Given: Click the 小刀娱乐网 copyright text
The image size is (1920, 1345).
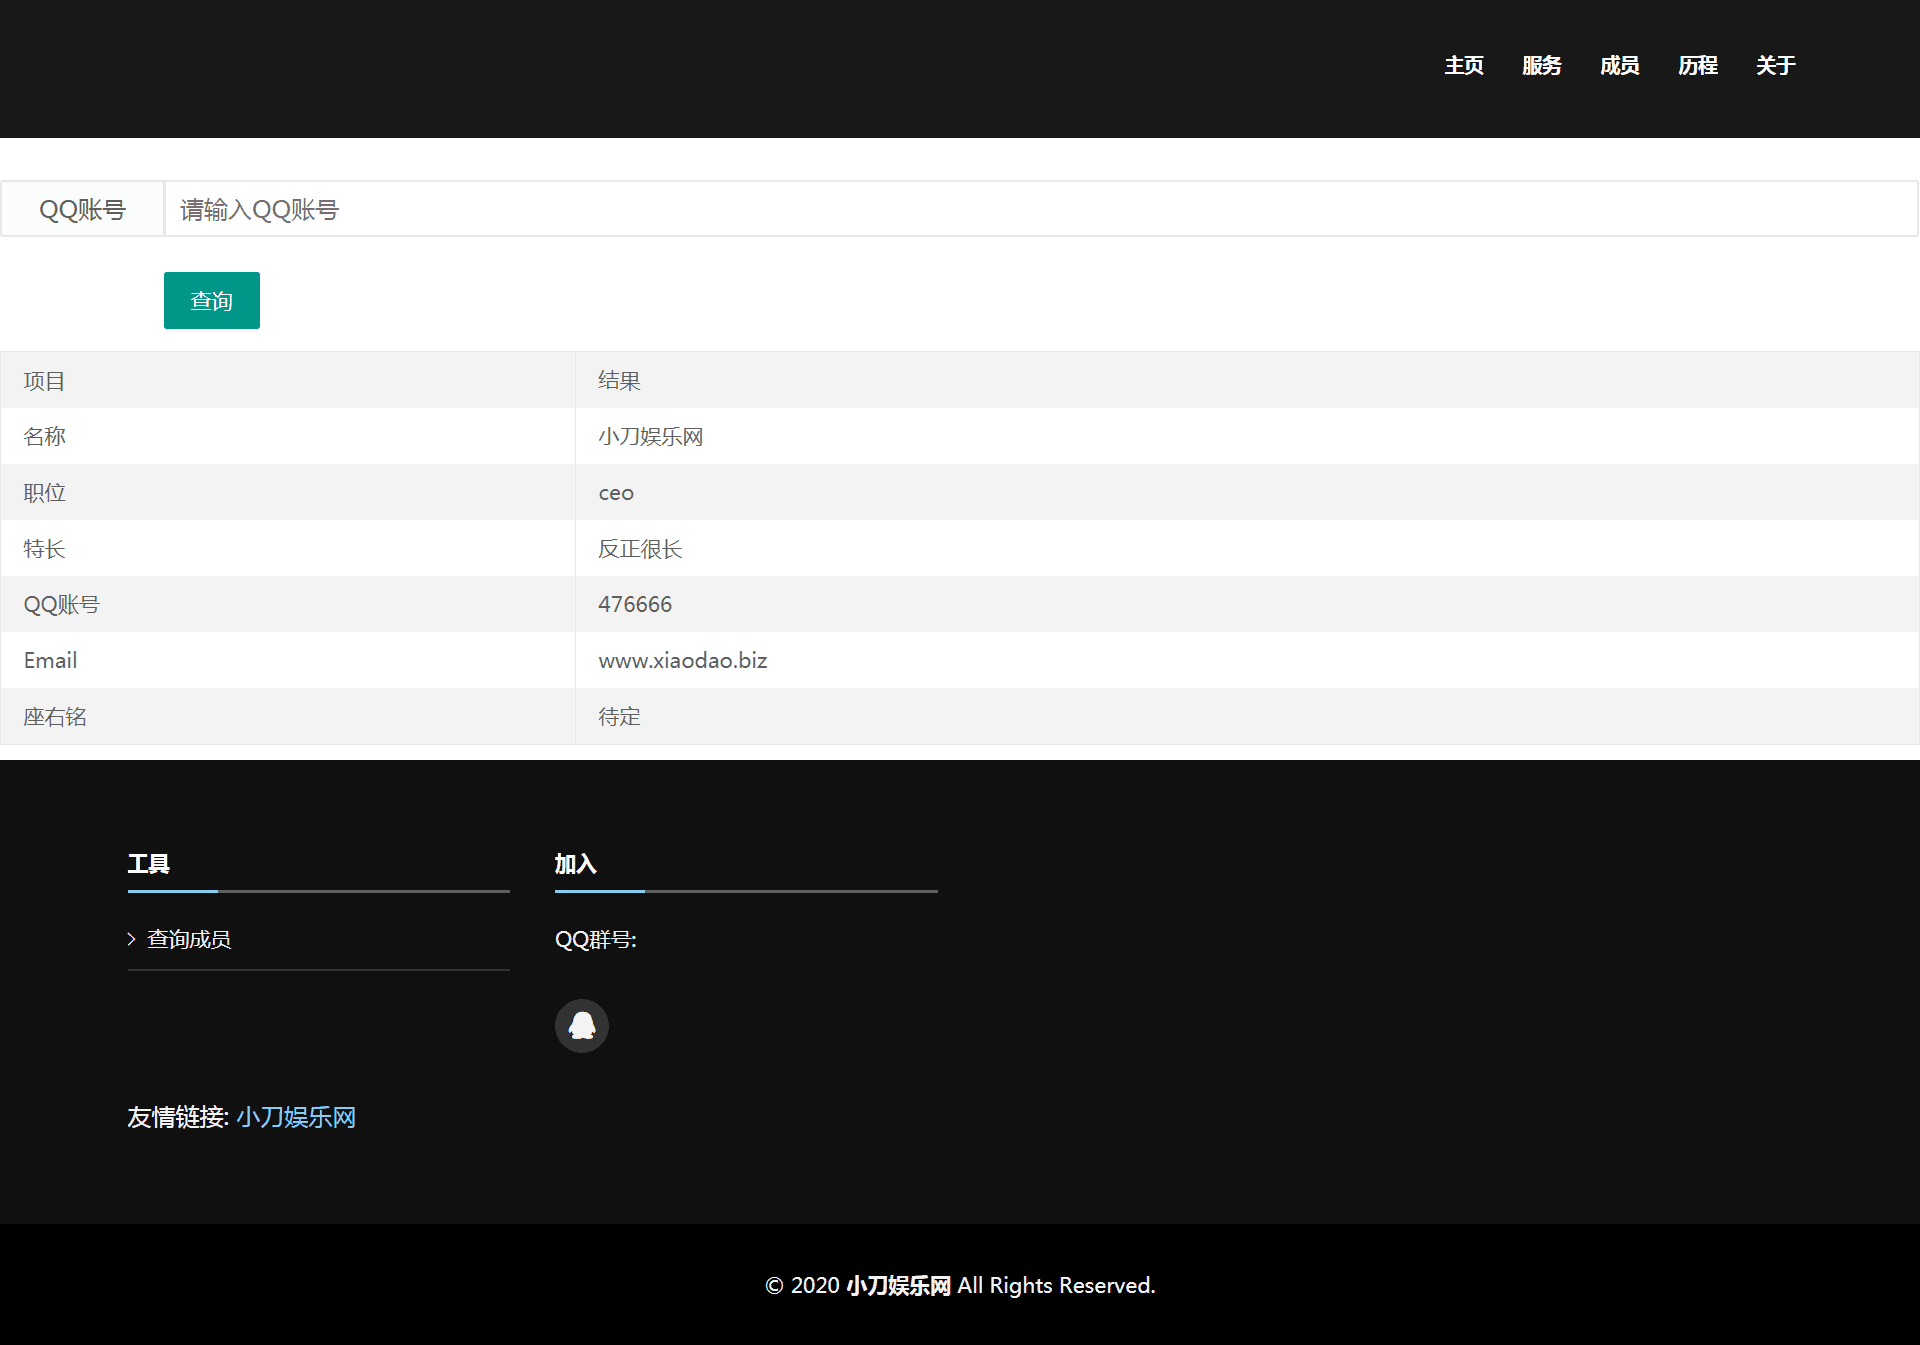Looking at the screenshot, I should (898, 1285).
